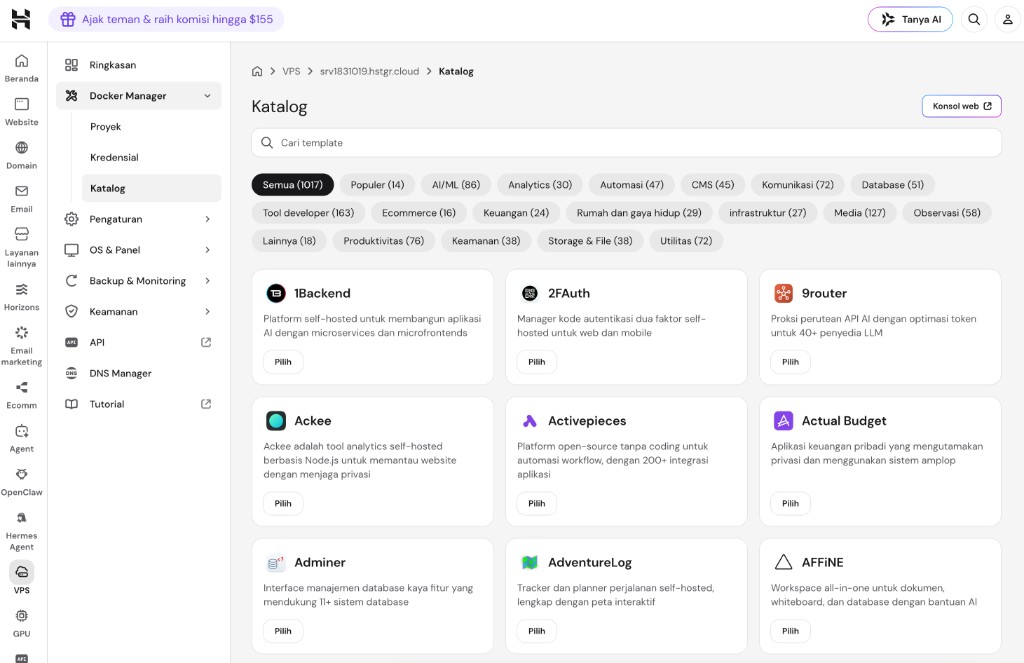This screenshot has width=1024, height=663.
Task: Click Pilih on the AFFiNE card
Action: 790,631
